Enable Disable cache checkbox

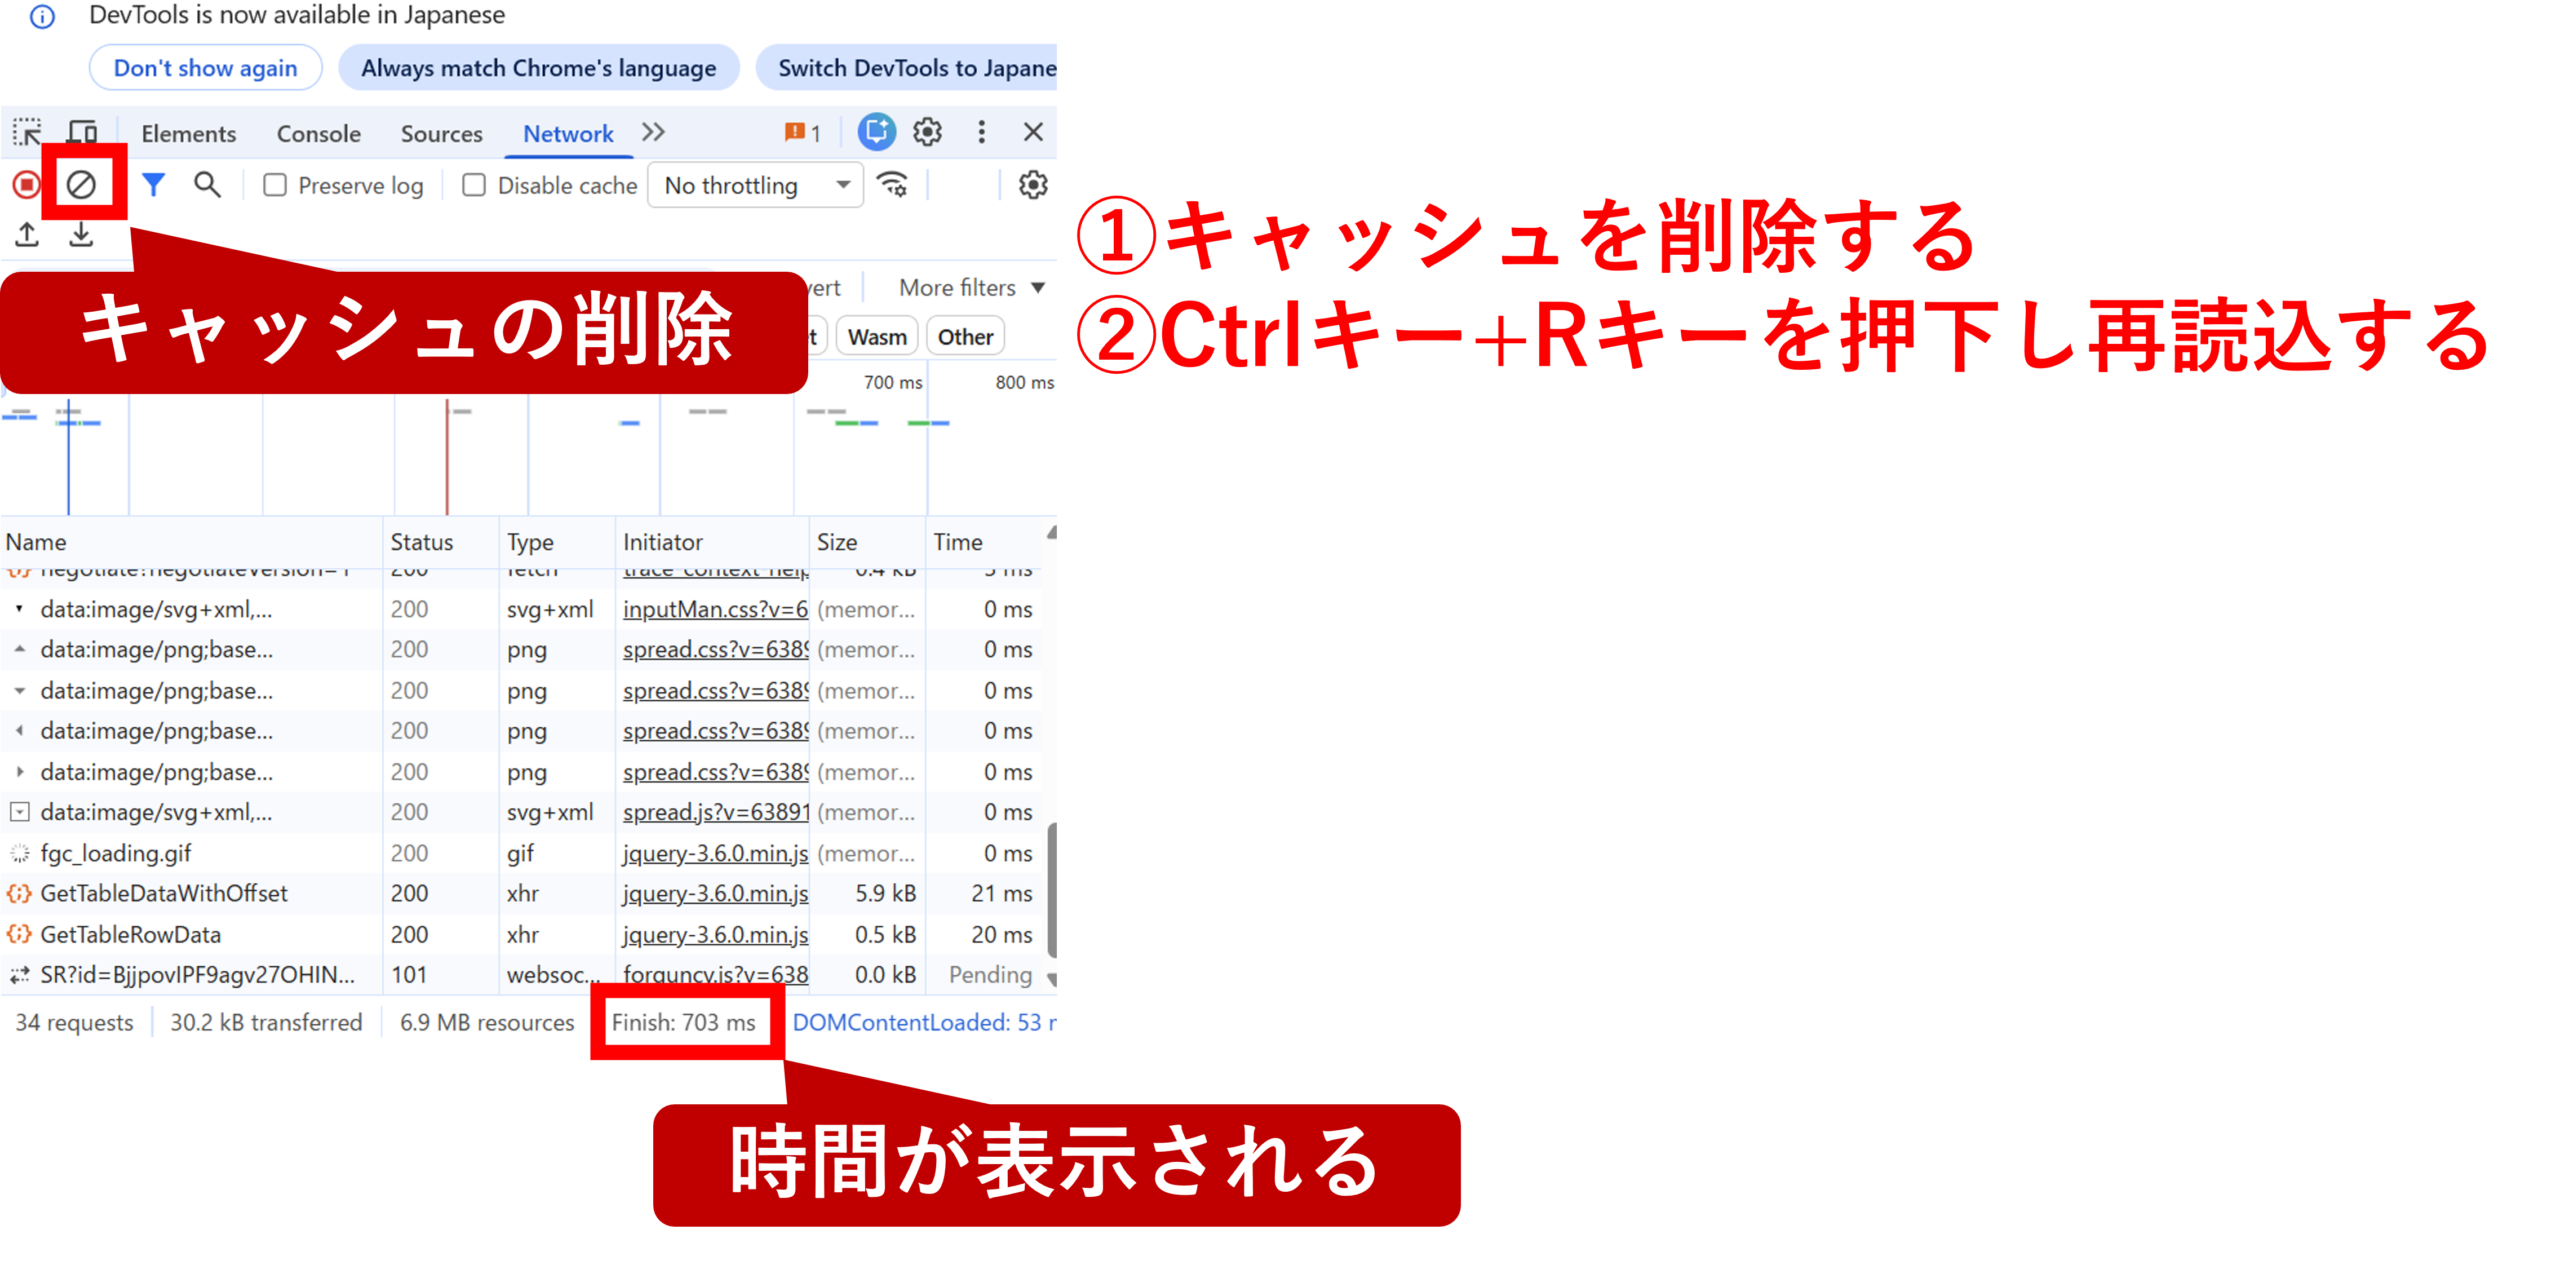click(x=474, y=186)
